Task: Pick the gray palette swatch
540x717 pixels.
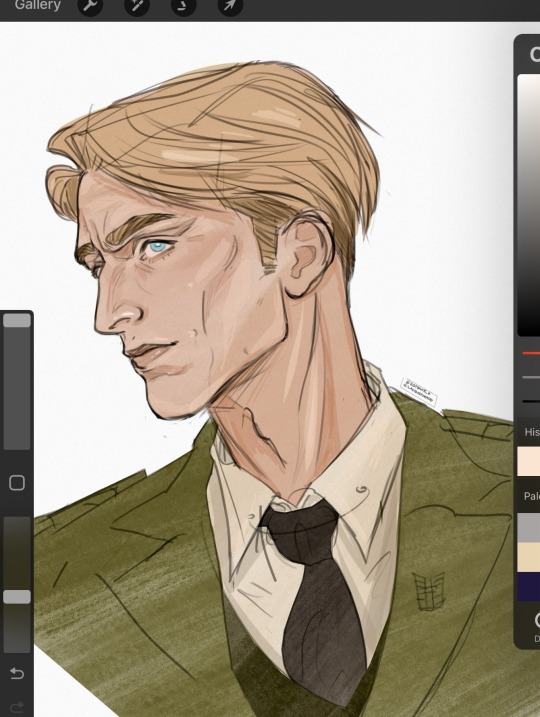Action: (529, 528)
